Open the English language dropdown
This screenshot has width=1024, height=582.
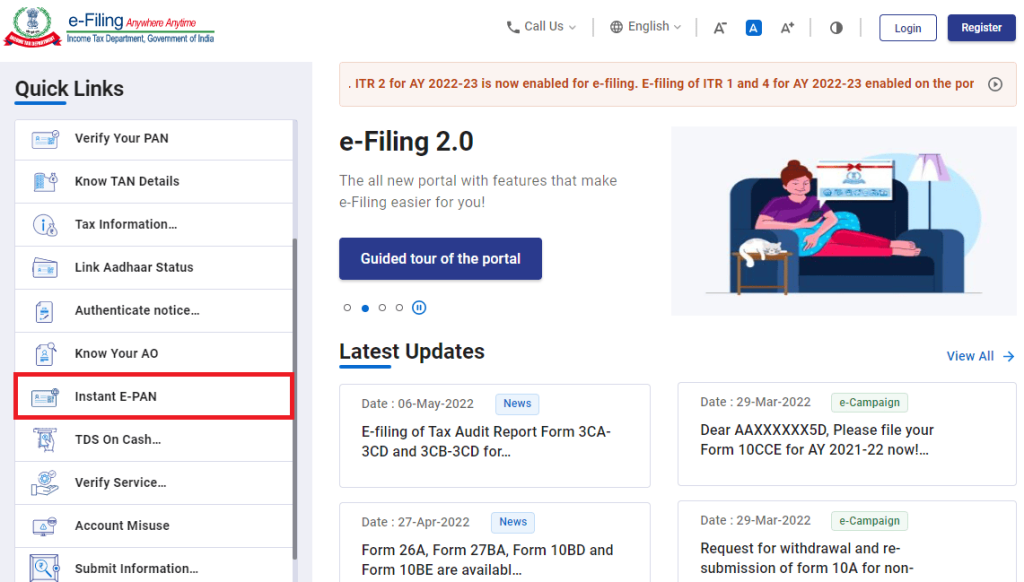coord(646,27)
